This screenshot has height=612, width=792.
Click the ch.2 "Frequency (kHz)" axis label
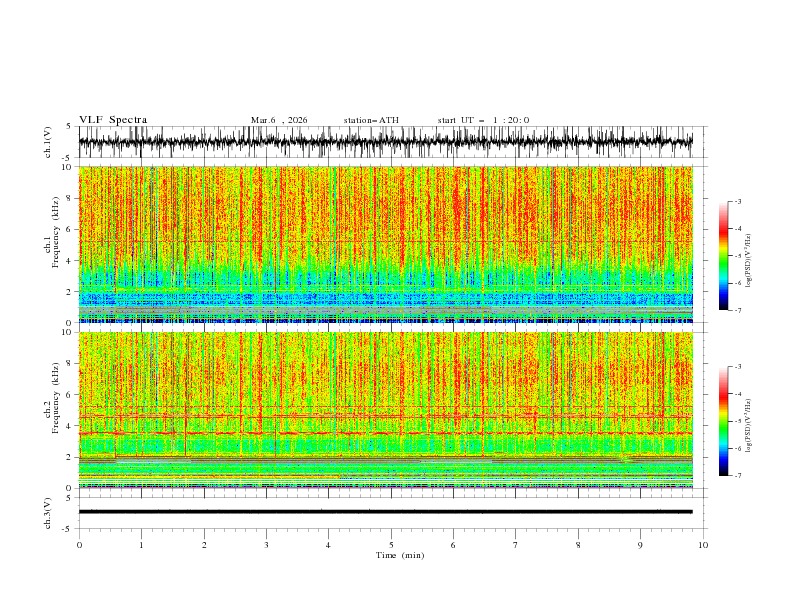56,398
